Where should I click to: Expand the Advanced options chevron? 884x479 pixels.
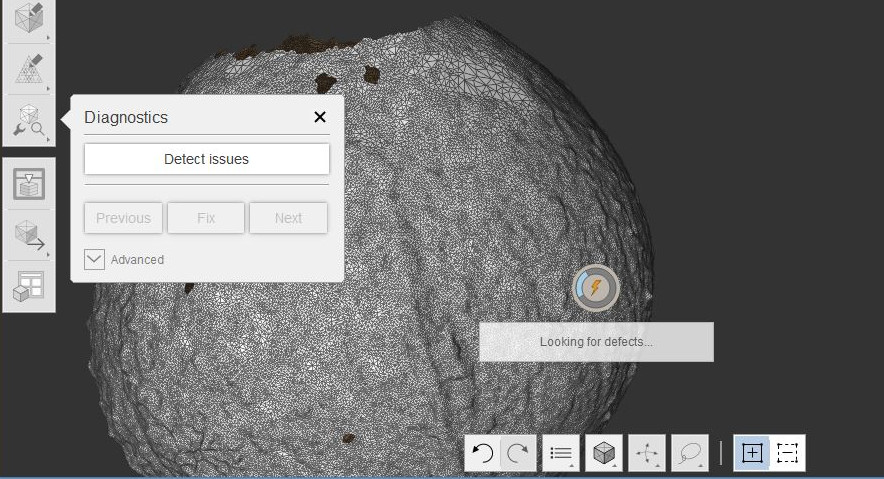(x=94, y=260)
